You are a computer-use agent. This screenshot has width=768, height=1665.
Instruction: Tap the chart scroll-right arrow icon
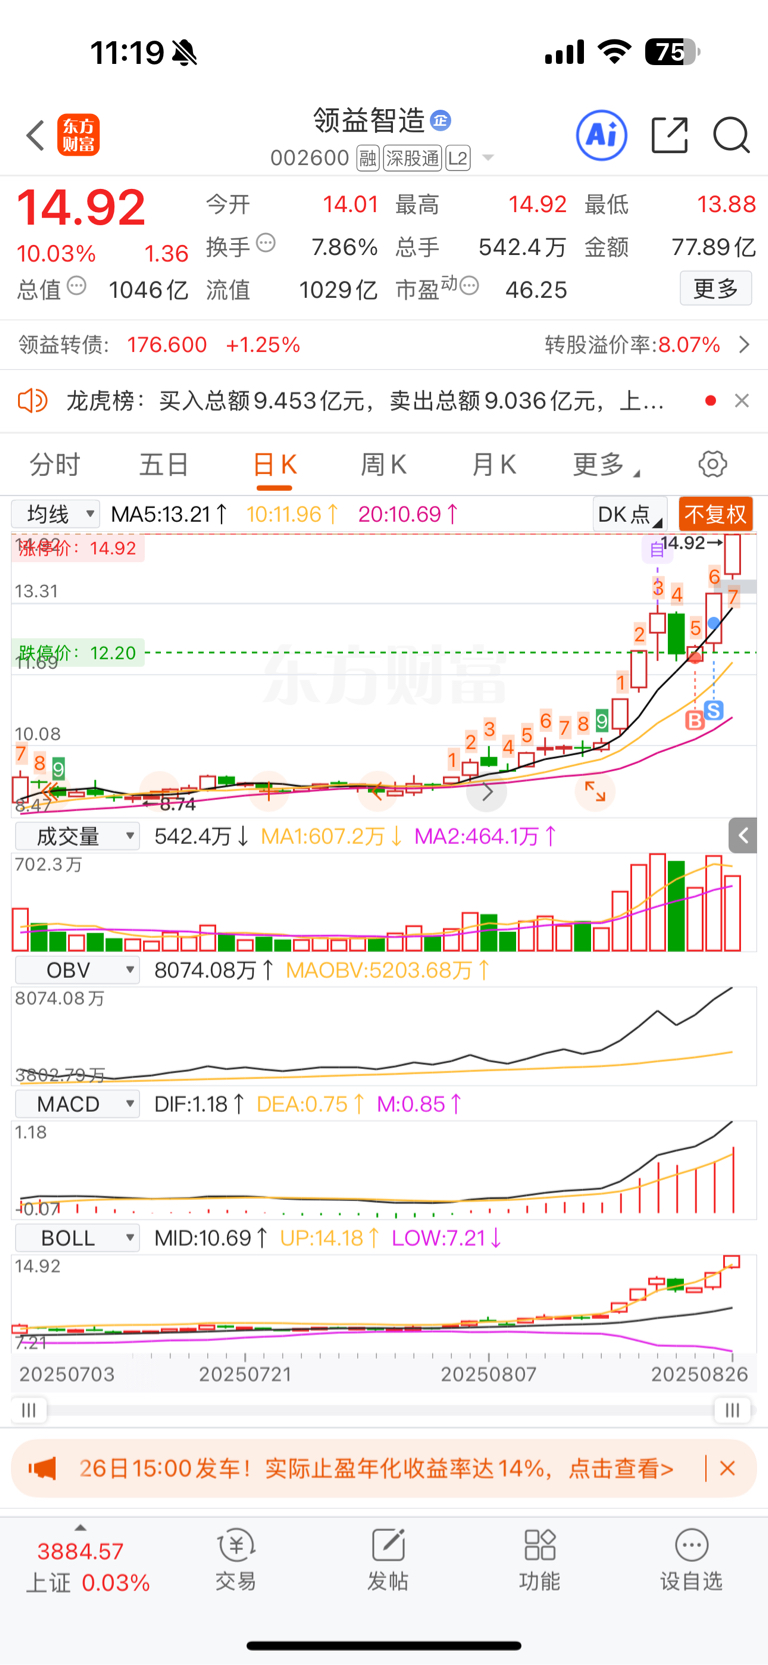pos(487,793)
